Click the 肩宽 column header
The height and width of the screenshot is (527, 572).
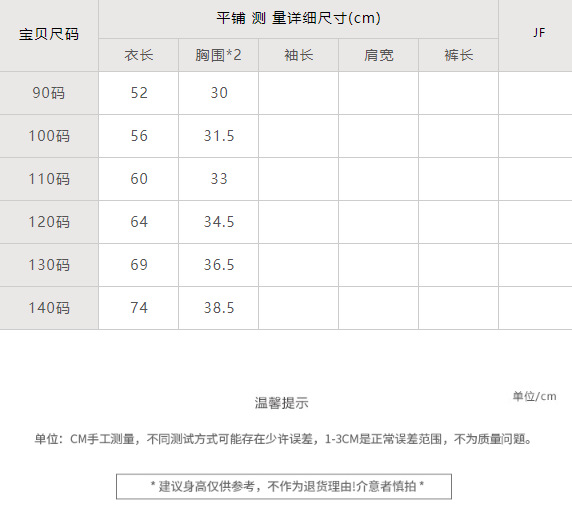[378, 55]
